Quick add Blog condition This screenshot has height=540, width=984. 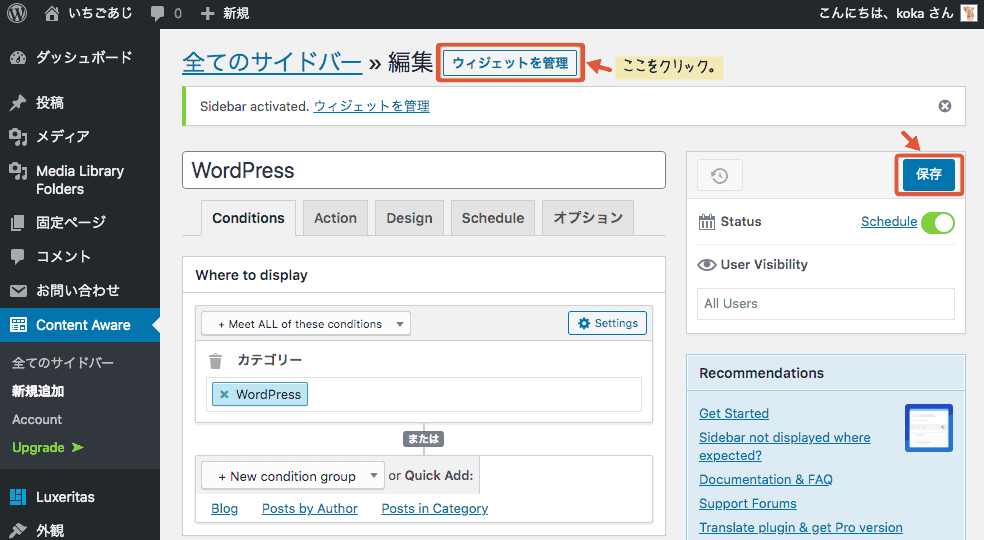(224, 509)
